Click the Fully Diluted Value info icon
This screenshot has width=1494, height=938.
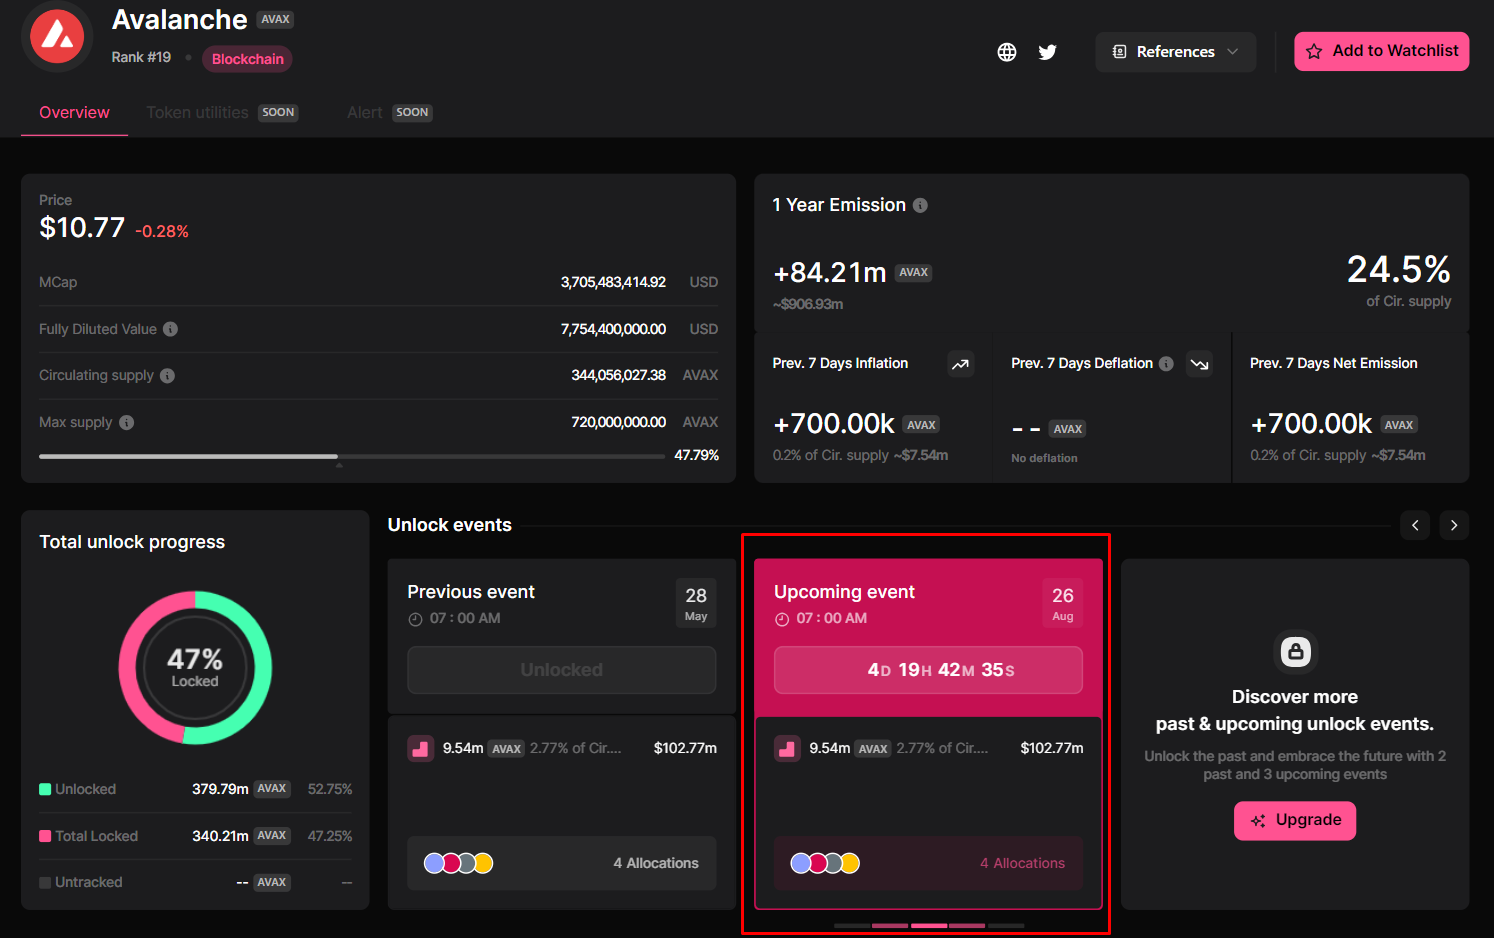171,329
